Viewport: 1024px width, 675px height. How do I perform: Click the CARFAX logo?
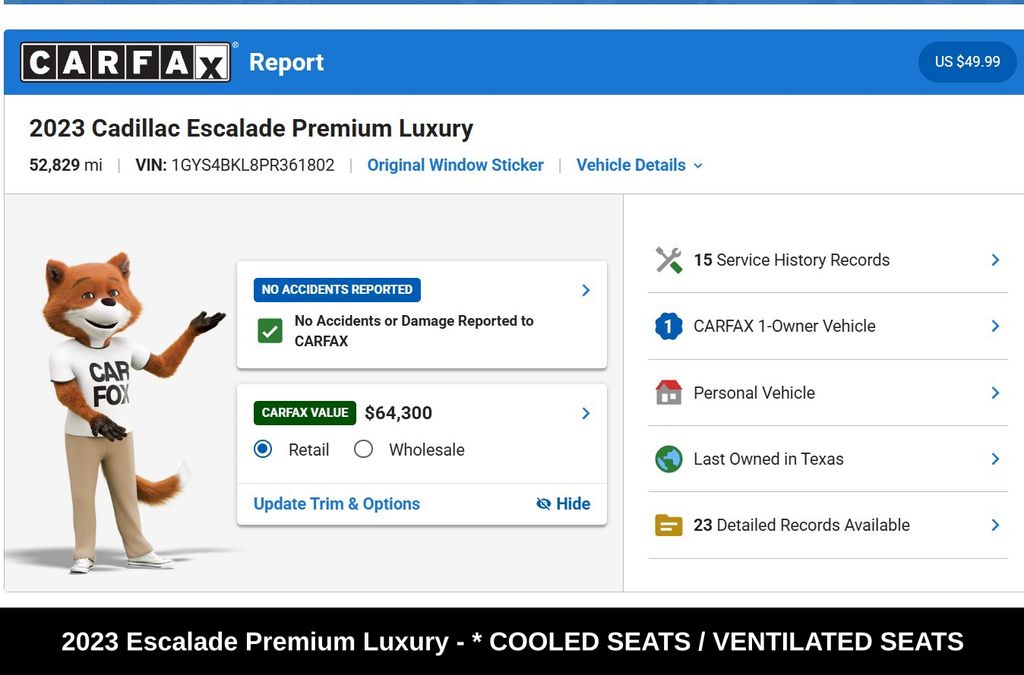point(125,62)
